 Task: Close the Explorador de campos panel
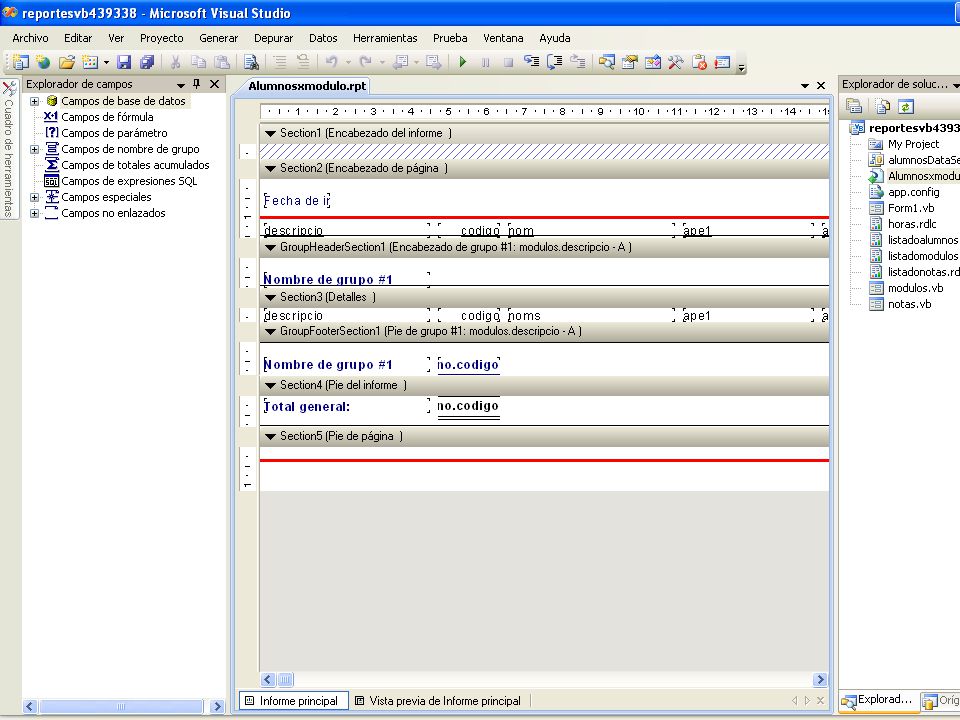(x=214, y=84)
